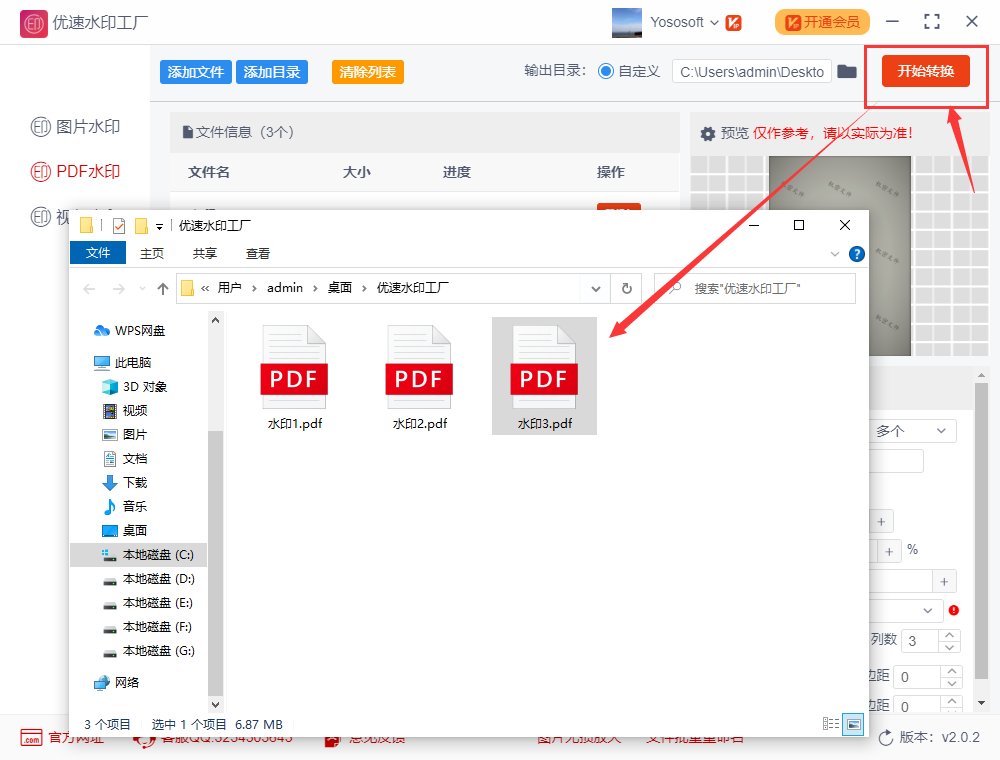Open 意见反馈 feedback icon
This screenshot has height=760, width=1000.
(333, 740)
